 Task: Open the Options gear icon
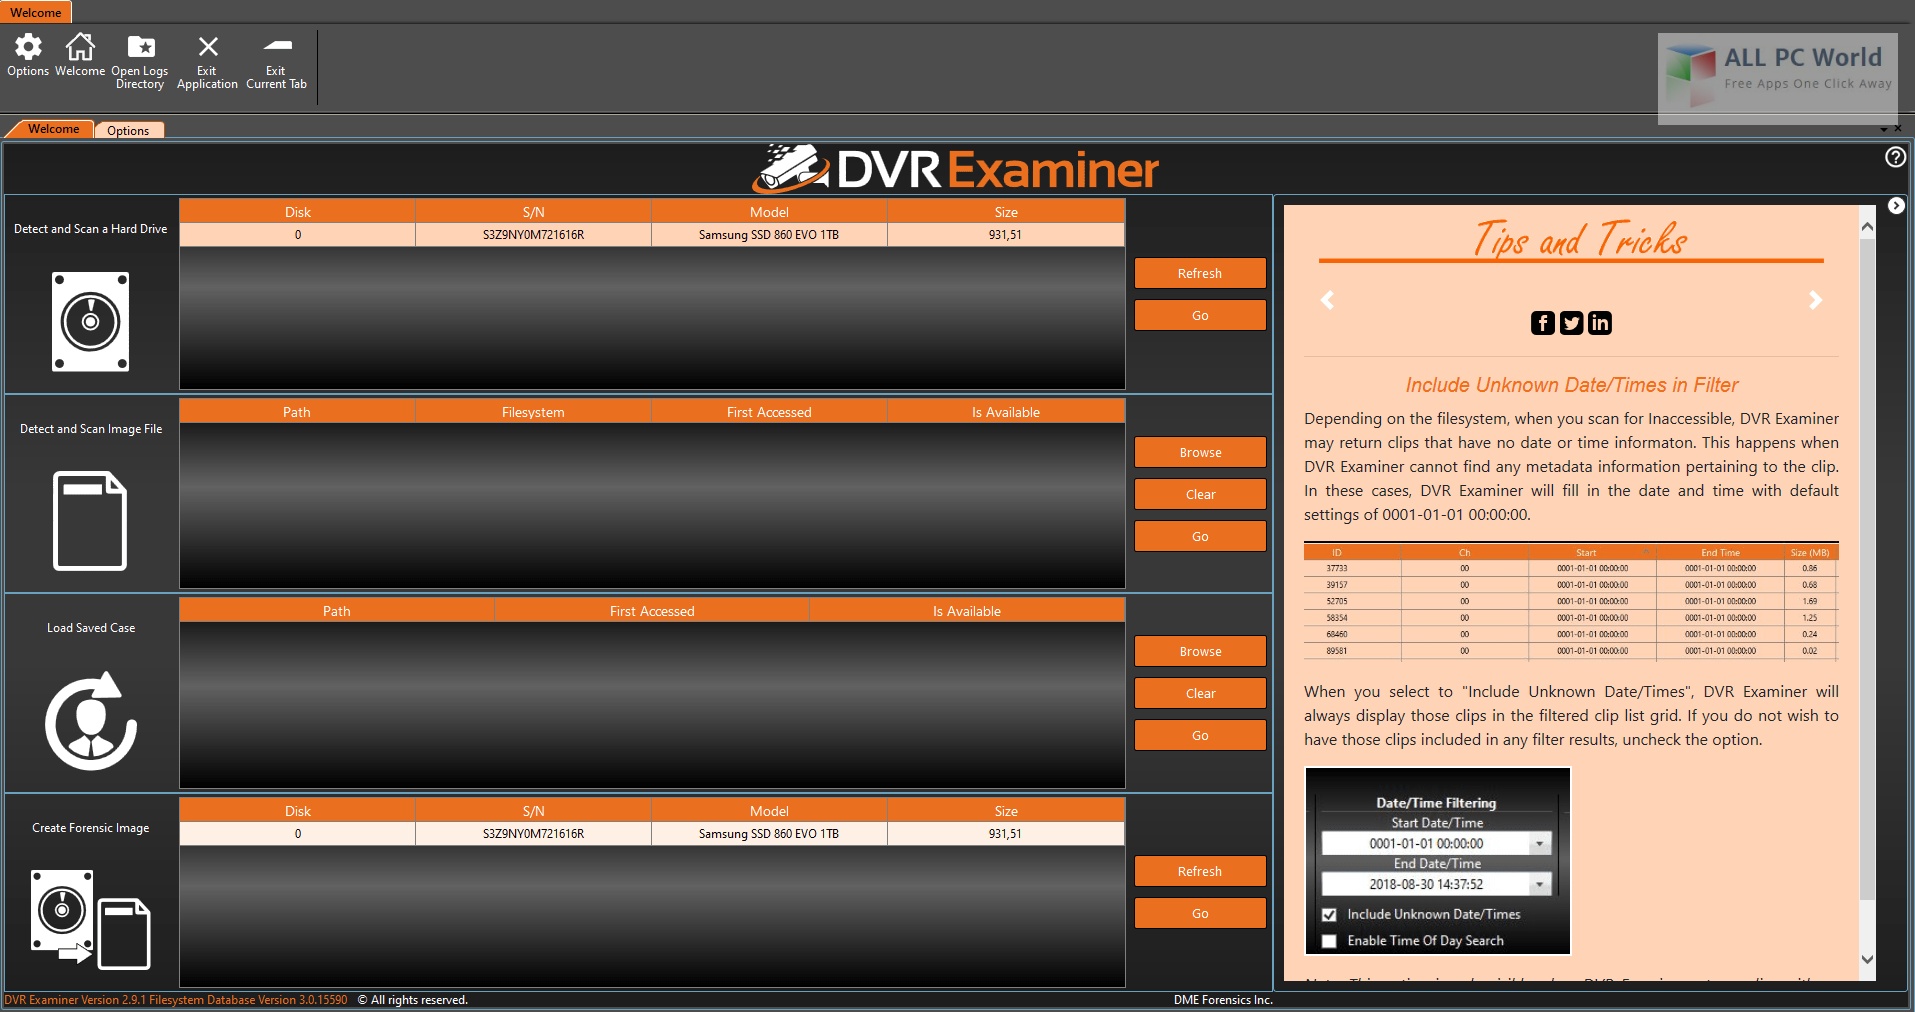click(27, 46)
